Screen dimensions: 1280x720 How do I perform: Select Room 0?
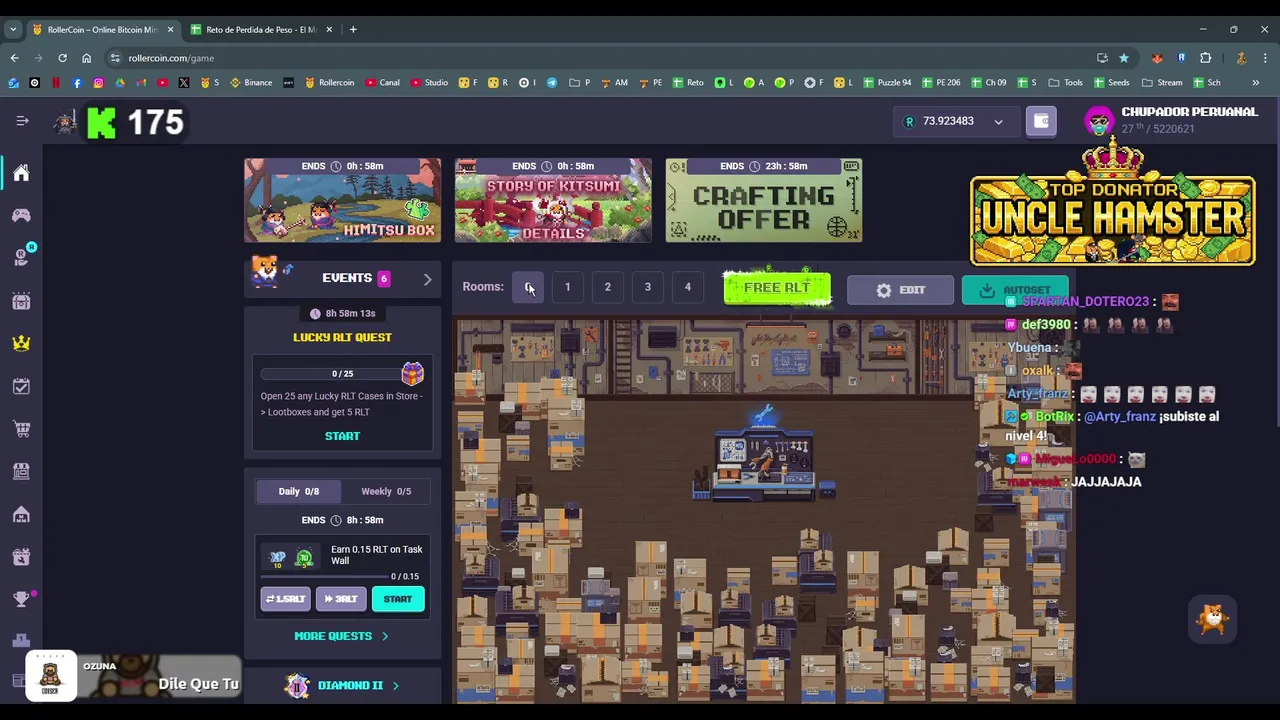click(x=528, y=287)
